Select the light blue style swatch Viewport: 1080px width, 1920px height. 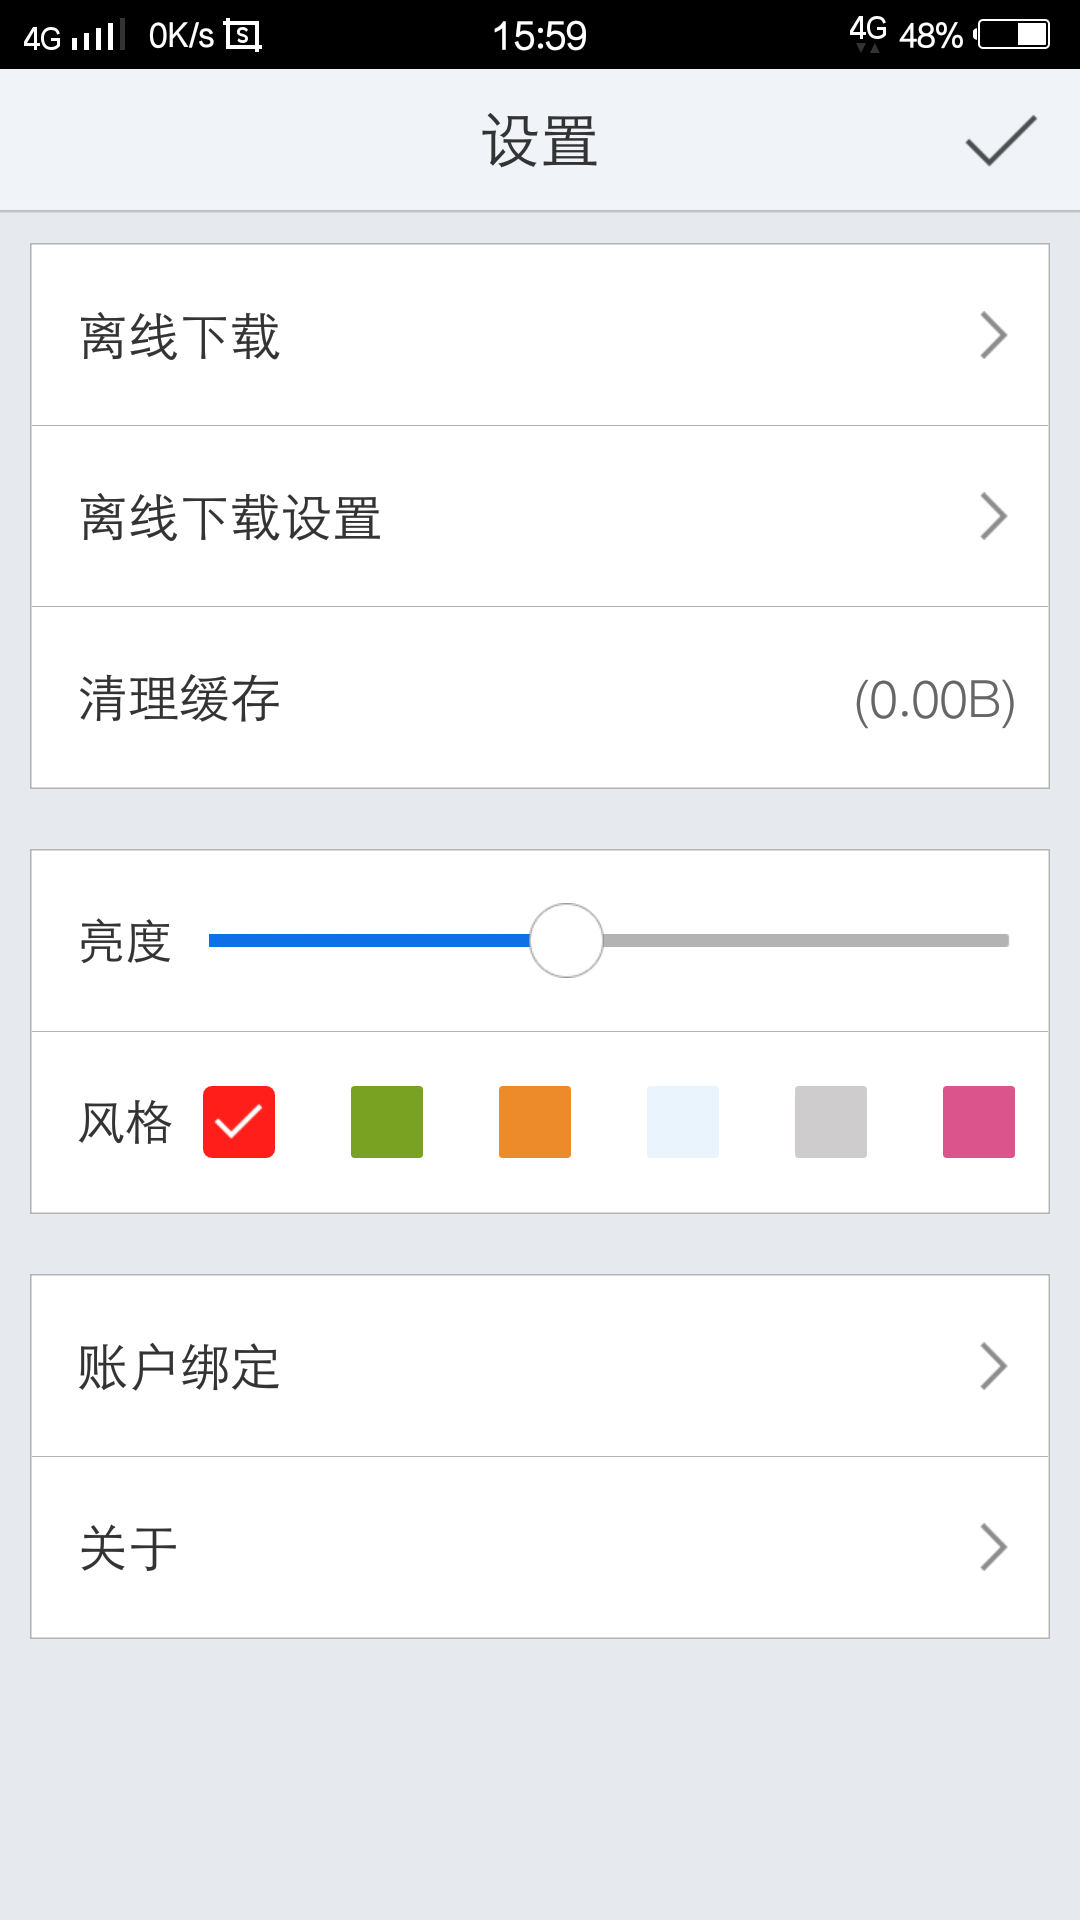click(683, 1122)
